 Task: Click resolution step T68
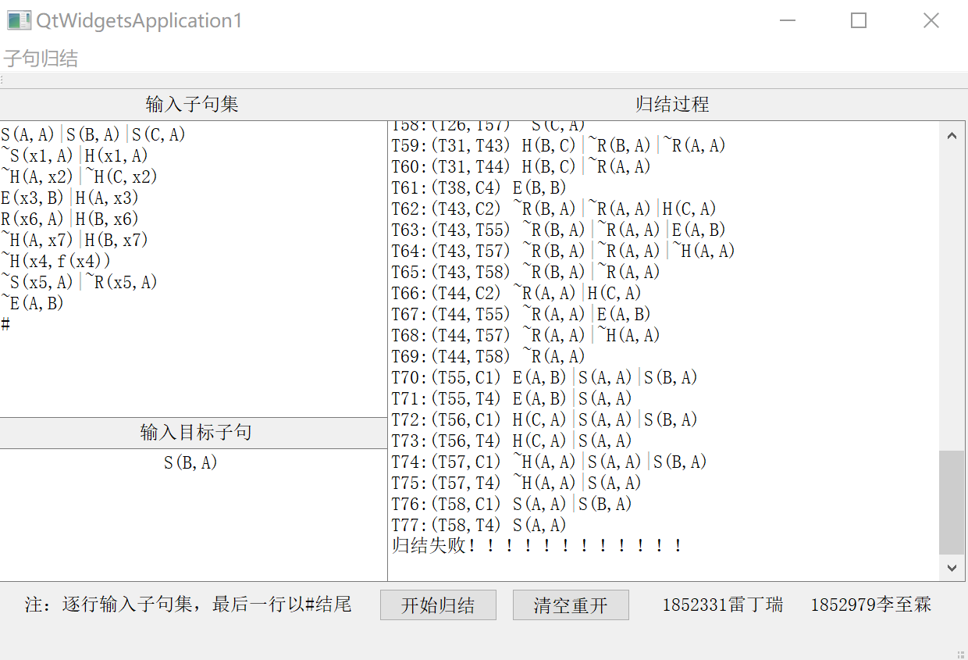pos(525,335)
